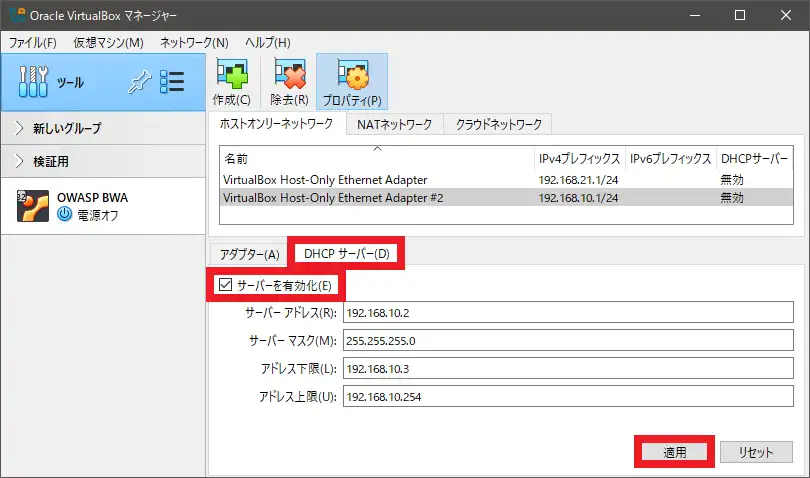Open the Tools list menu icon

pos(172,82)
